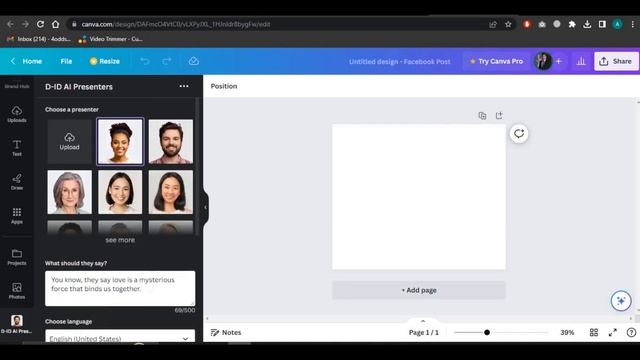Reload the Canva page
Image resolution: width=640 pixels, height=360 pixels.
40,24
